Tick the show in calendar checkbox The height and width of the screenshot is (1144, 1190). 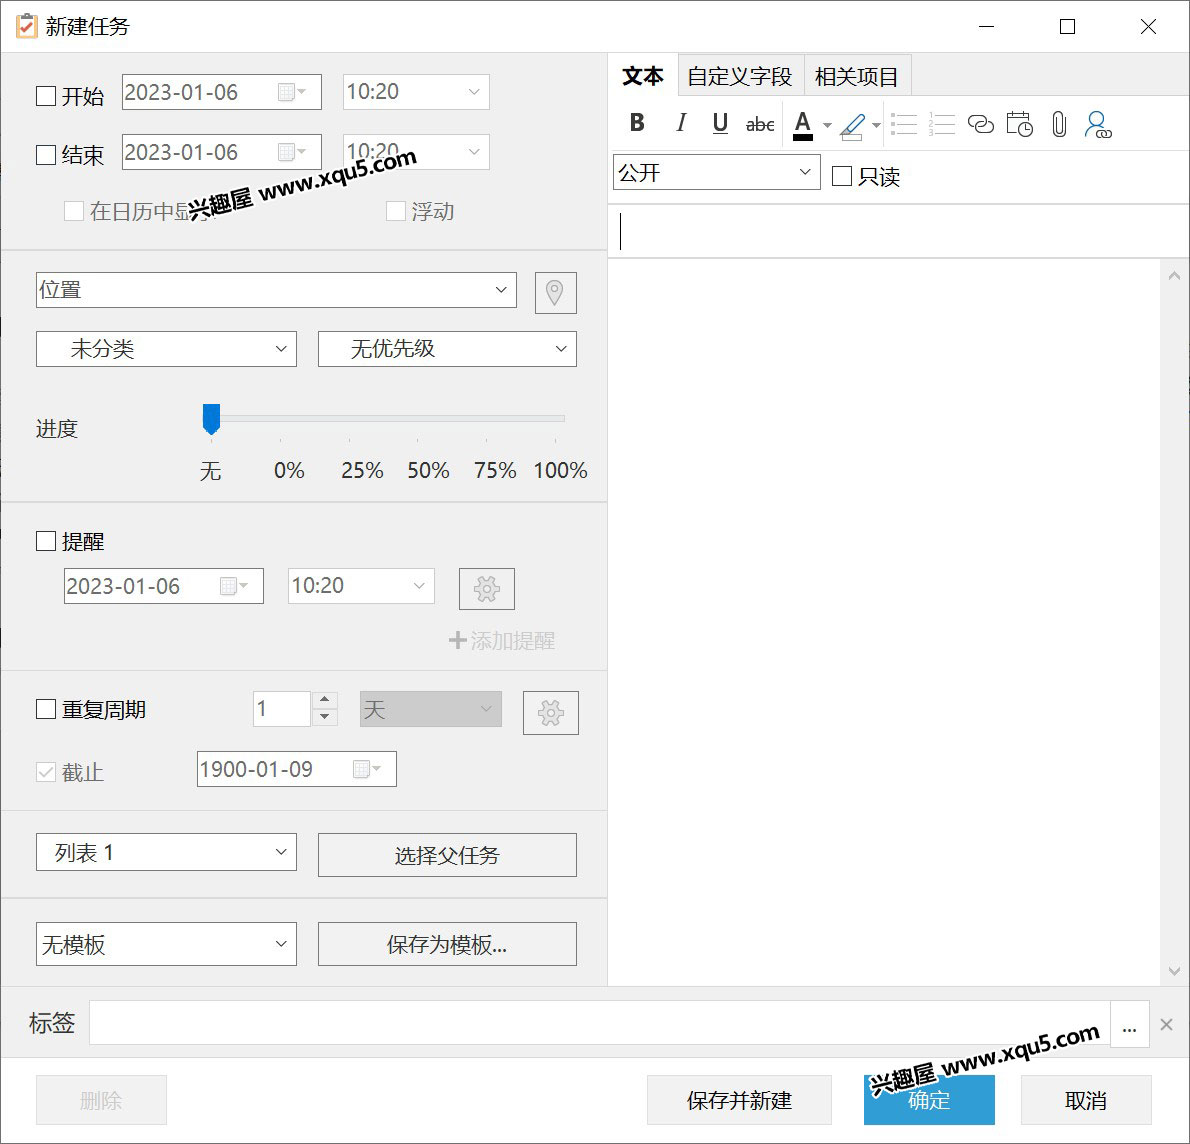coord(74,211)
